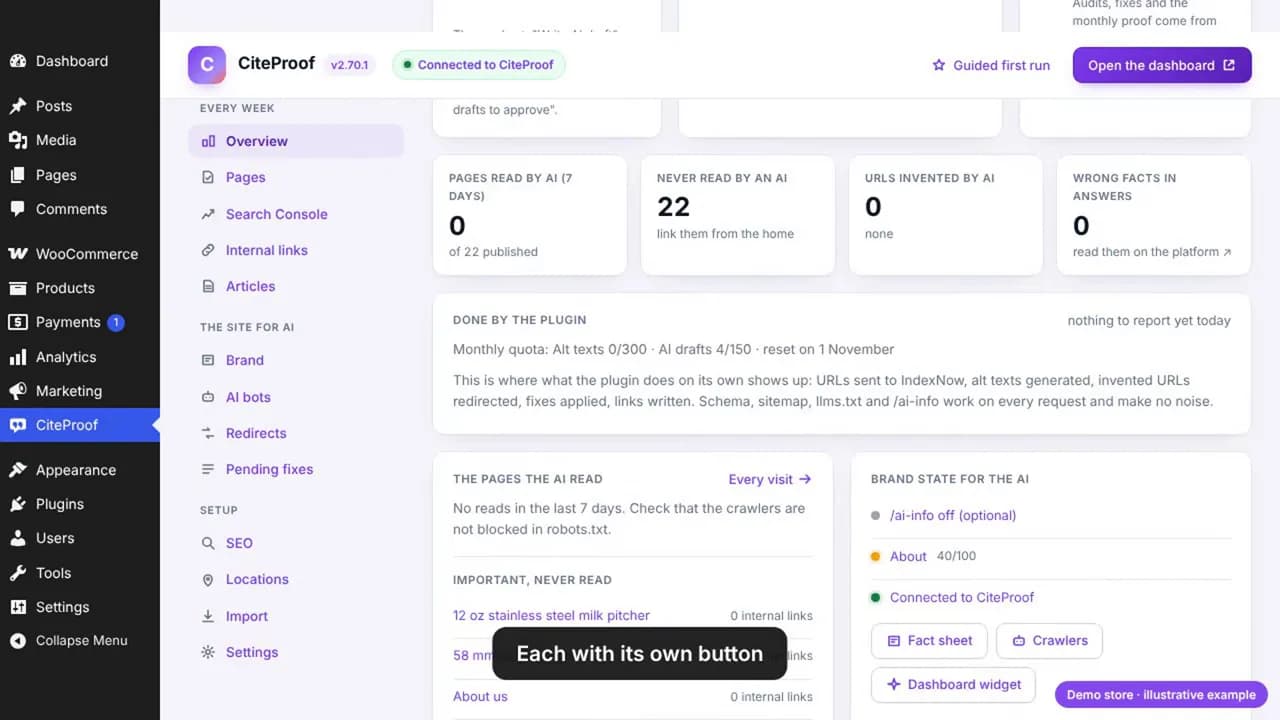Click the Guided first run star icon
The image size is (1280, 720).
(x=939, y=65)
